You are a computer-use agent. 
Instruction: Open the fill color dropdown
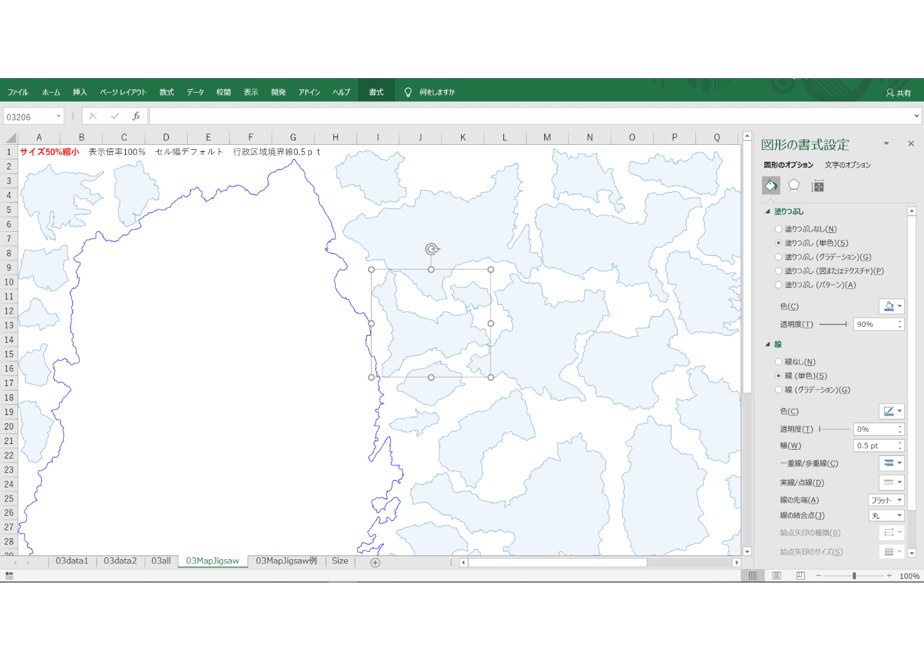click(892, 306)
